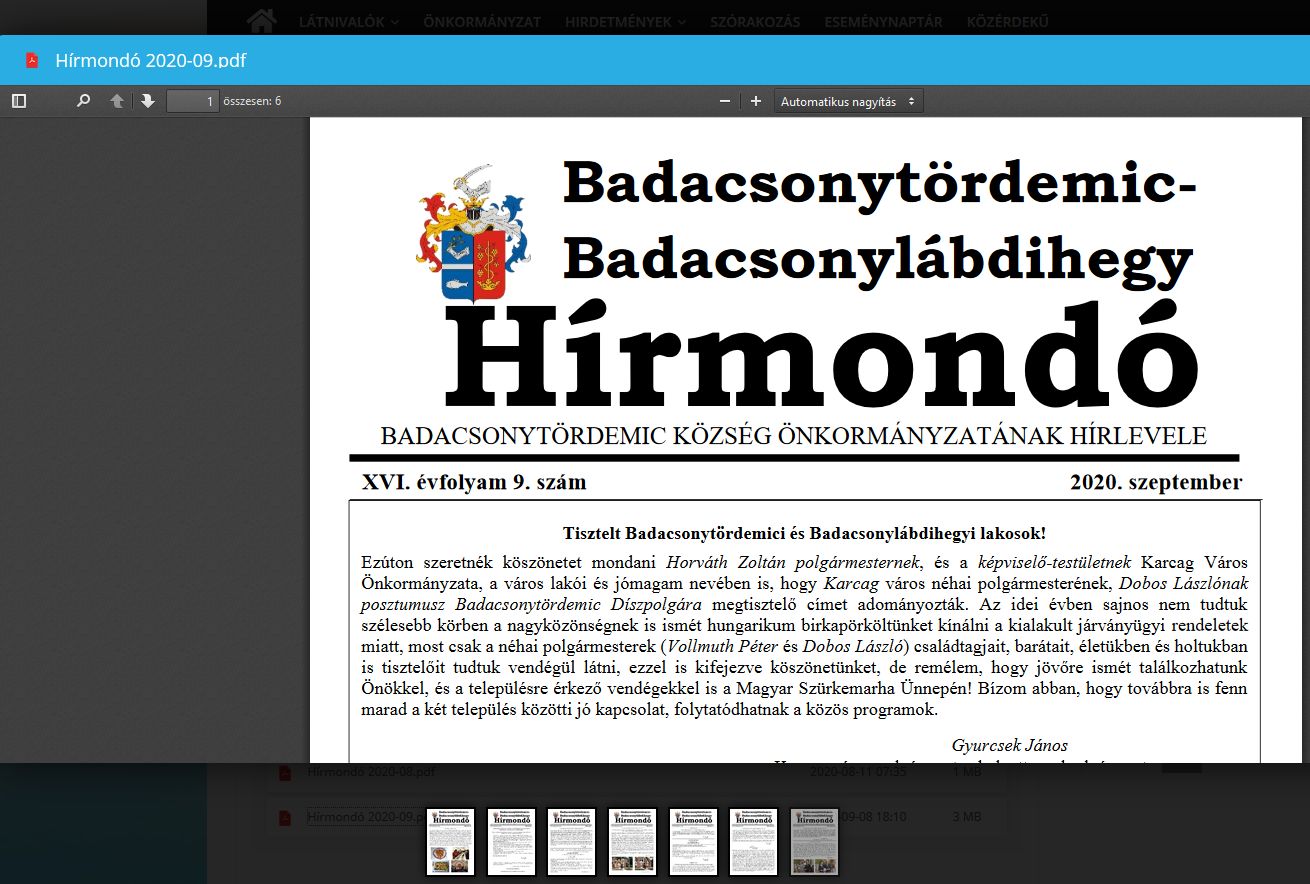Click PDF icon beside Hírmondó 2020-09.pdf in background list

point(285,817)
